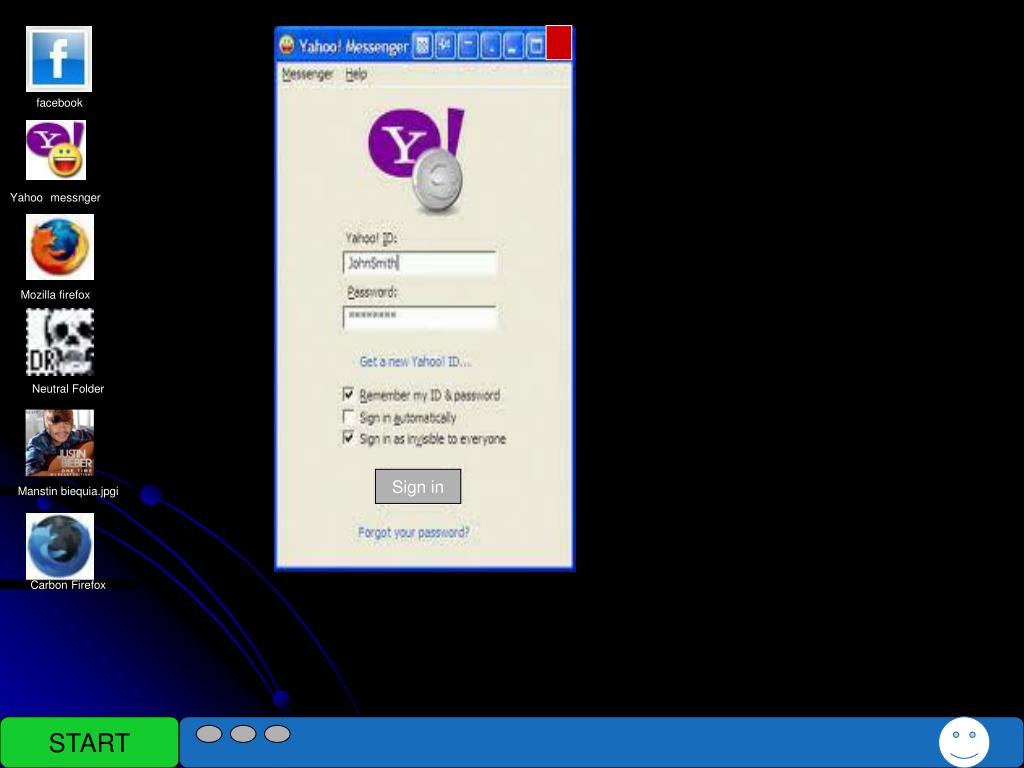Image resolution: width=1024 pixels, height=768 pixels.
Task: Open the Mozilla Firefox desktop icon
Action: (60, 247)
